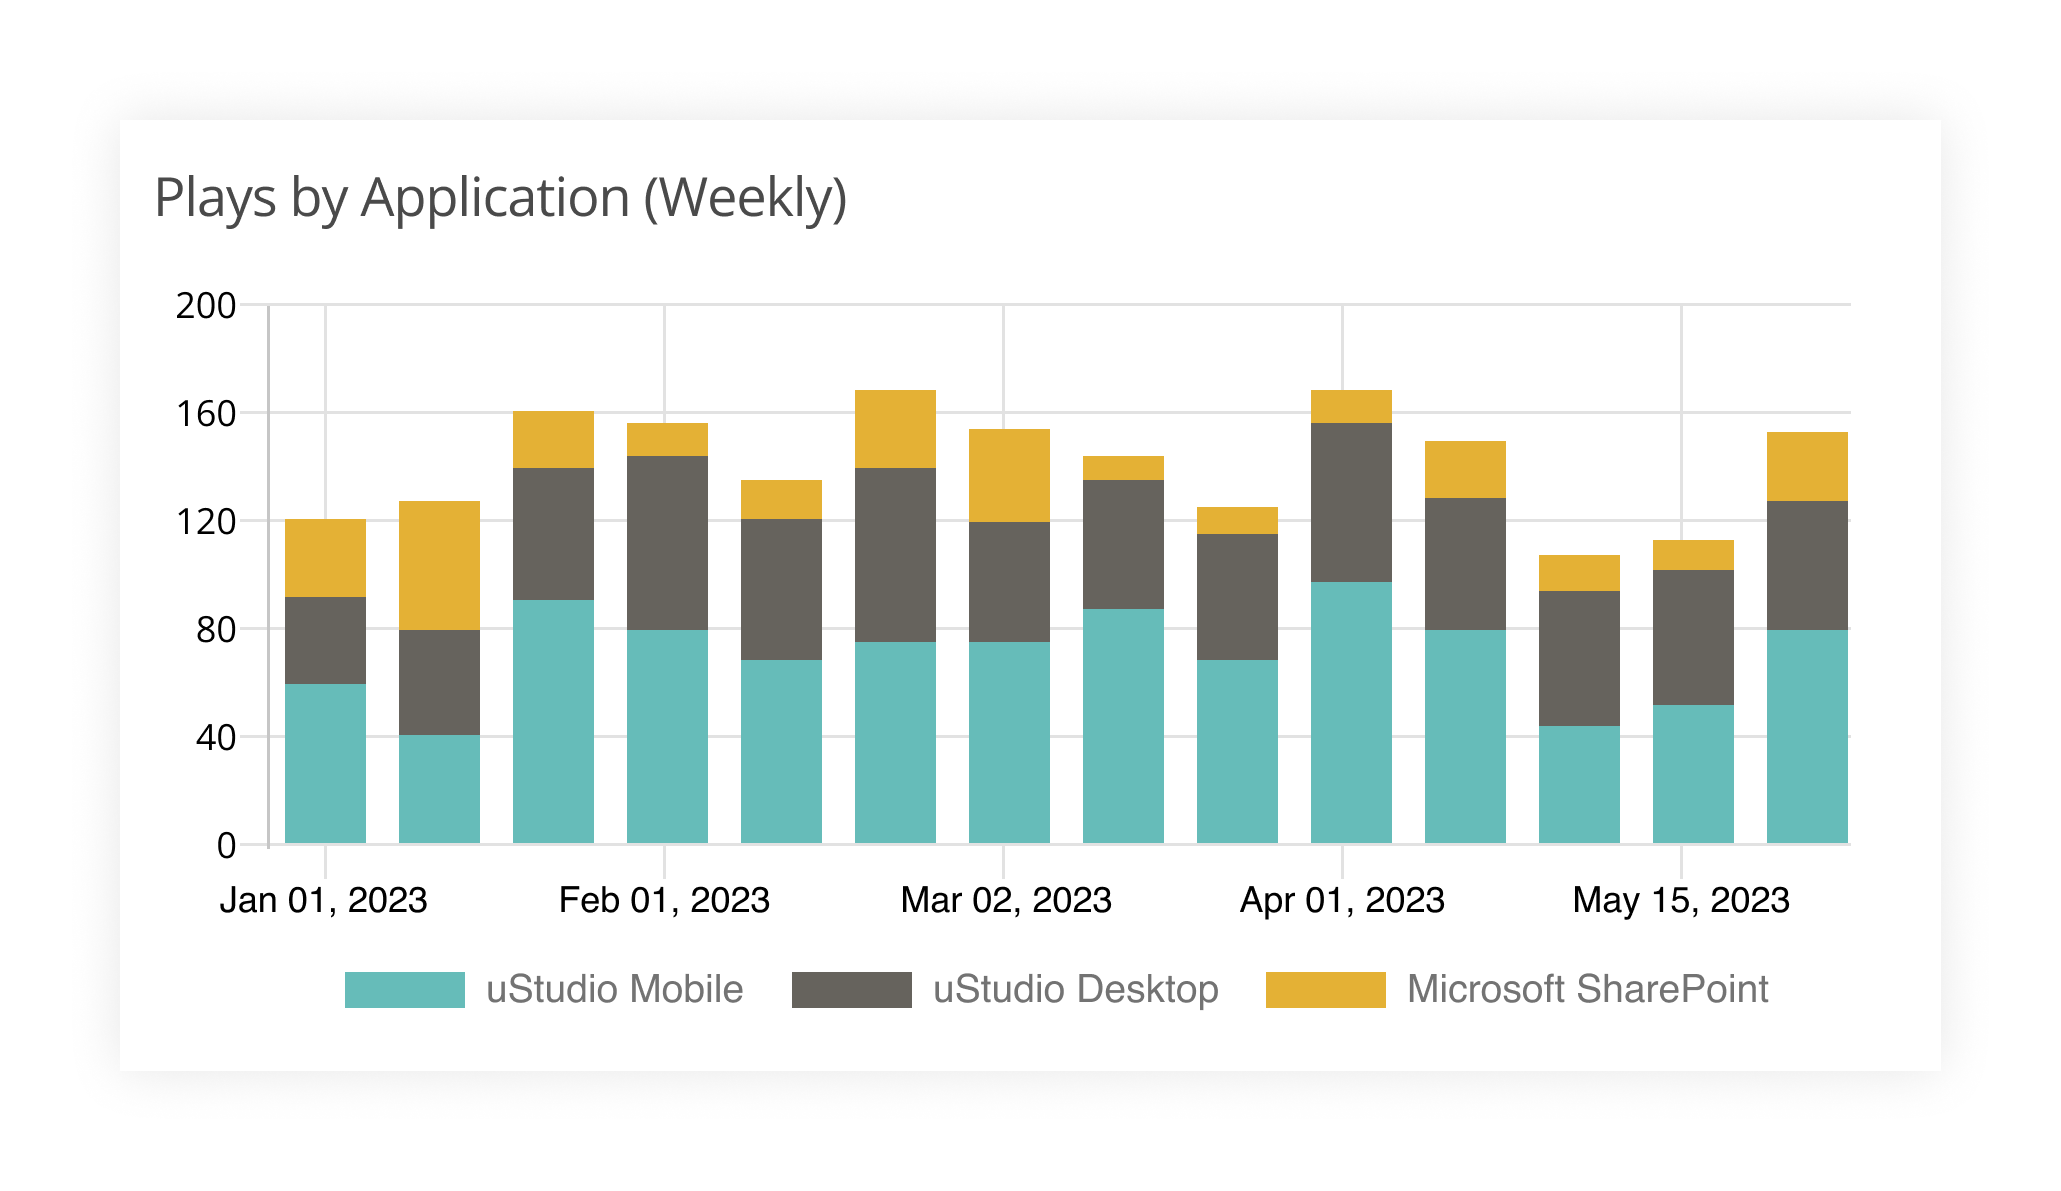This screenshot has width=2061, height=1191.
Task: Toggle the uStudio Mobile legend label
Action: click(x=614, y=989)
